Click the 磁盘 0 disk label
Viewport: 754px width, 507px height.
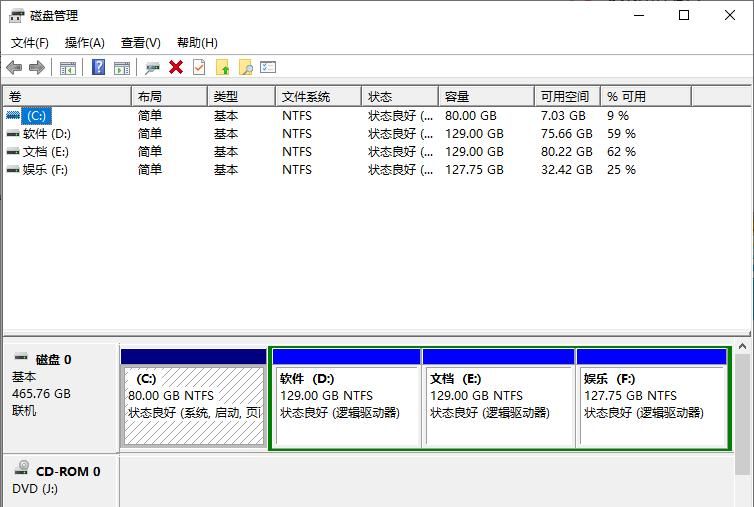point(53,360)
